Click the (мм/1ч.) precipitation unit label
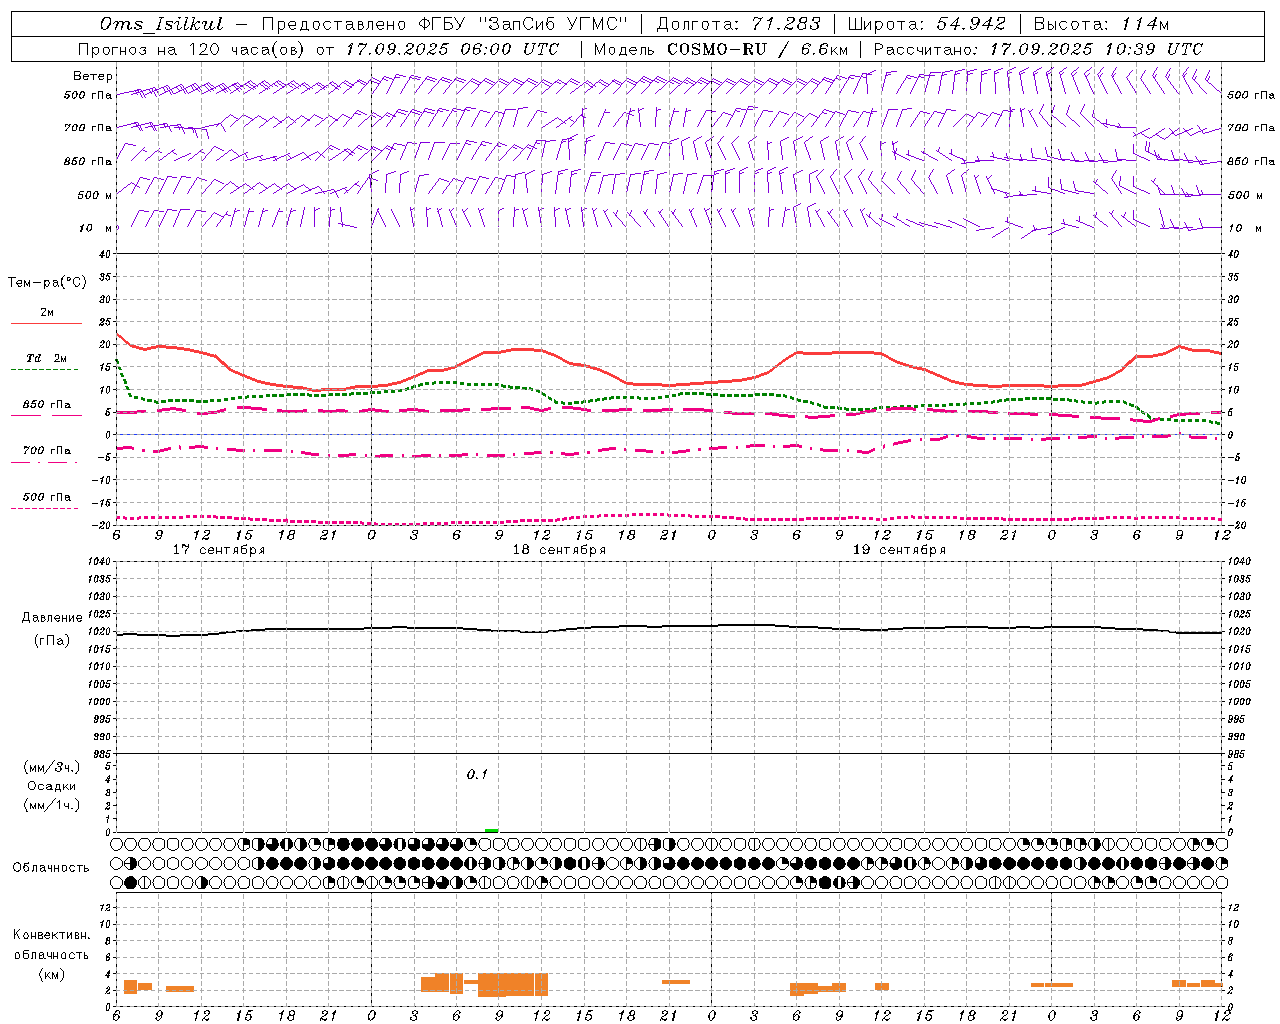1280x1024 pixels. click(52, 805)
